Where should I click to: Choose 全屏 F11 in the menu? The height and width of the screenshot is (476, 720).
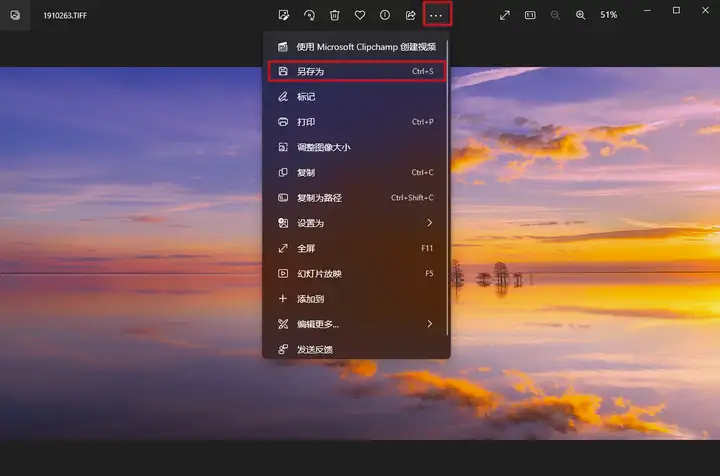pyautogui.click(x=356, y=248)
